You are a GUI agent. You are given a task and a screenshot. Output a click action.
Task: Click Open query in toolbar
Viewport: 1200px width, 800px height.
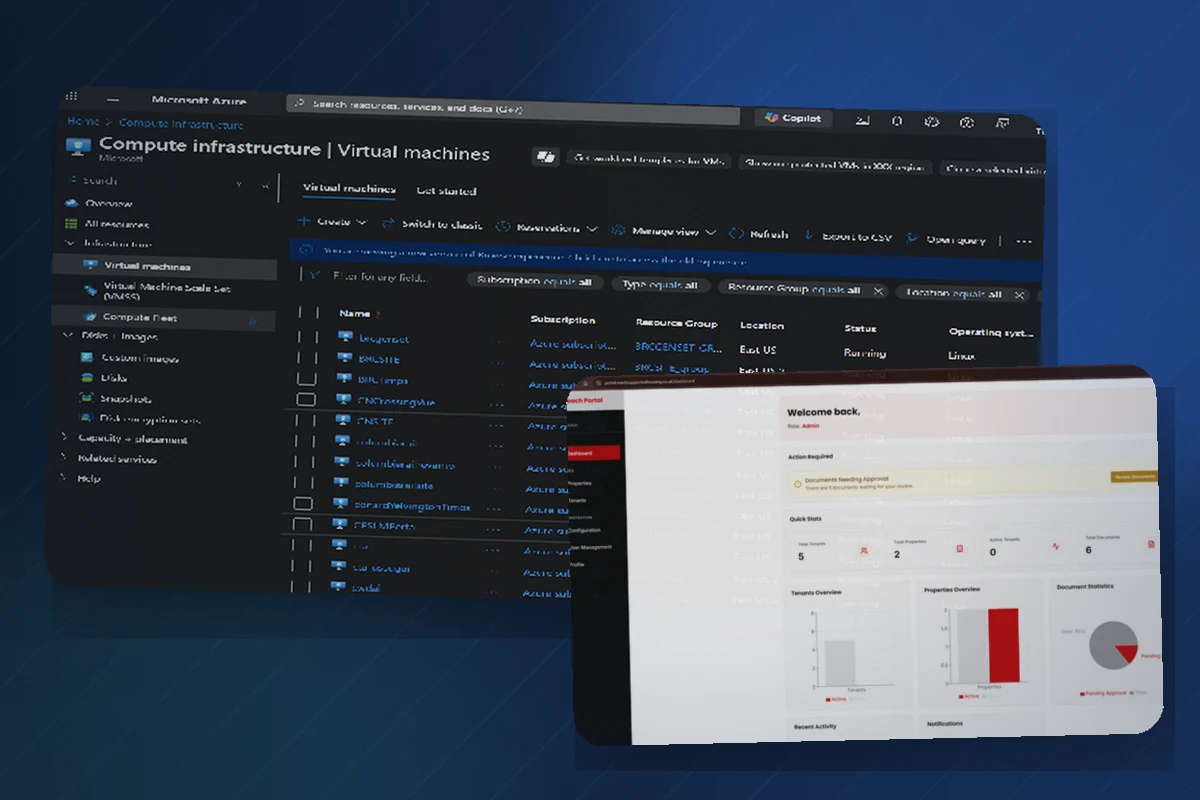click(946, 239)
